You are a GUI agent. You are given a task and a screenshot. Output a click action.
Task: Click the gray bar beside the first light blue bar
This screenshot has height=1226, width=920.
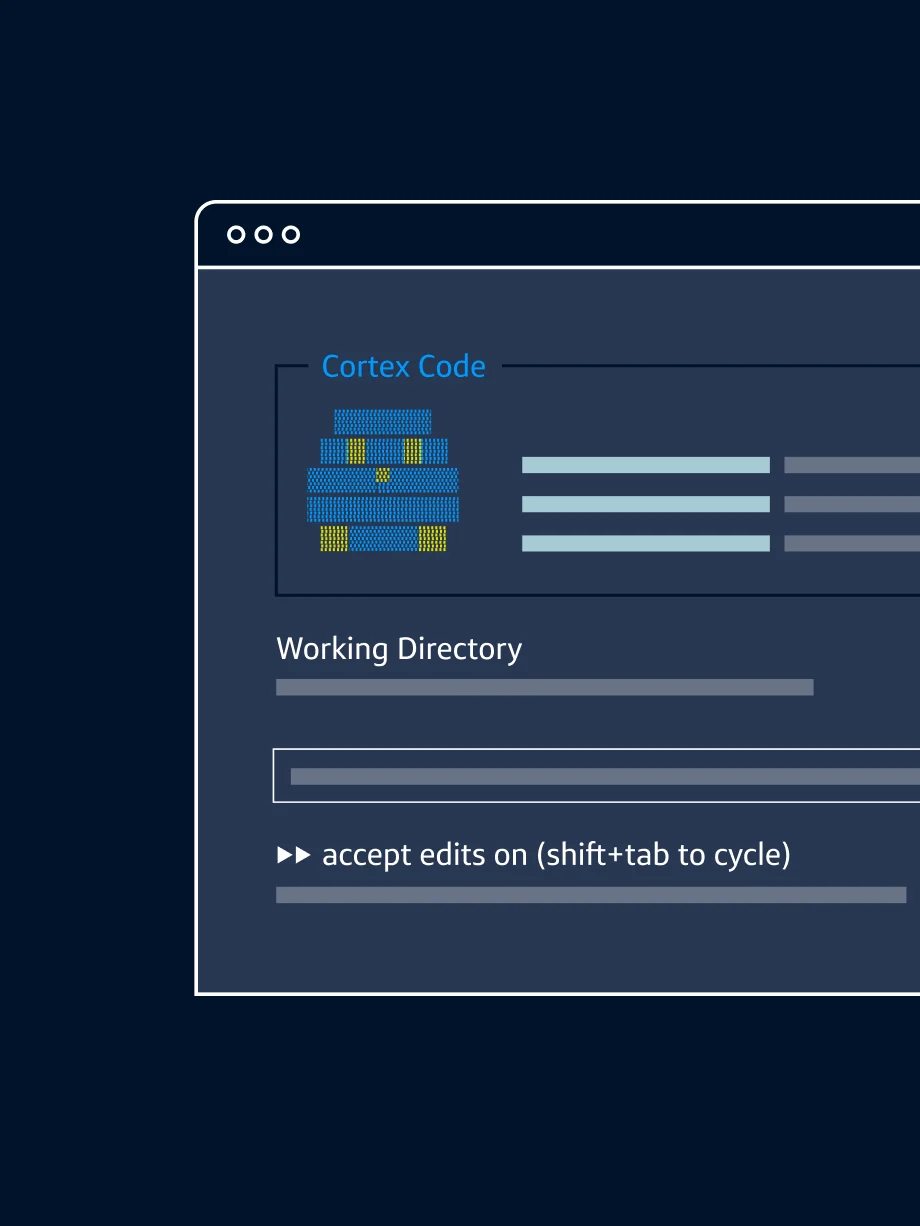coord(852,465)
